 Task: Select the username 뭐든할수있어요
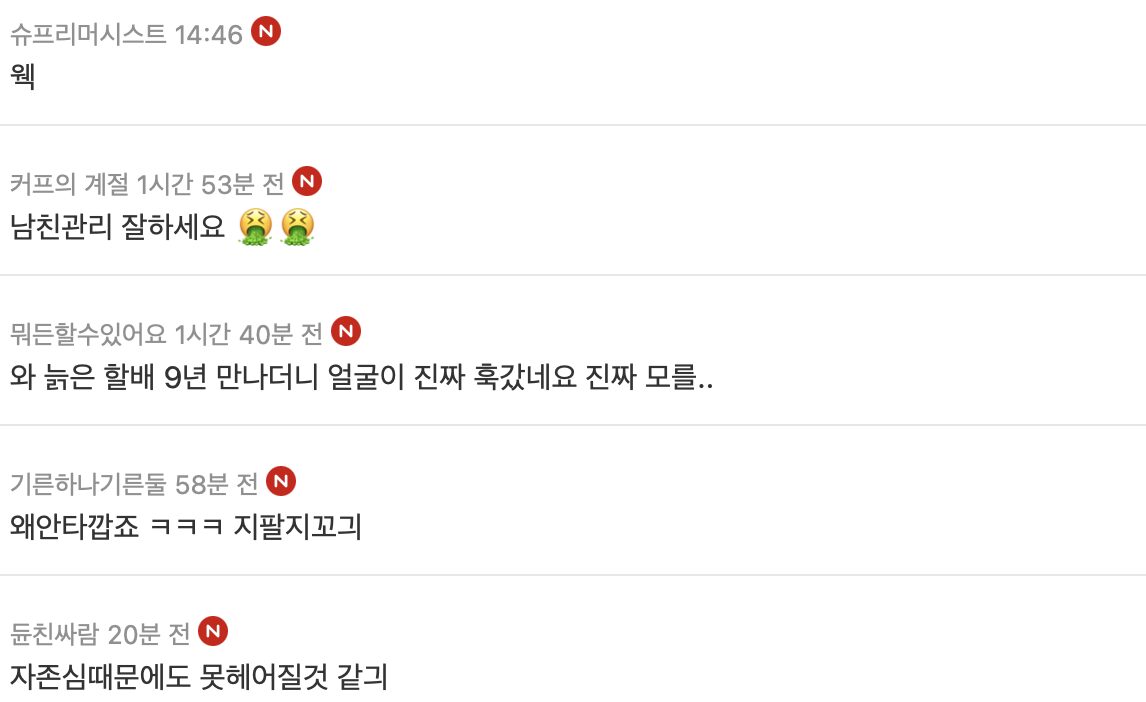pos(88,333)
